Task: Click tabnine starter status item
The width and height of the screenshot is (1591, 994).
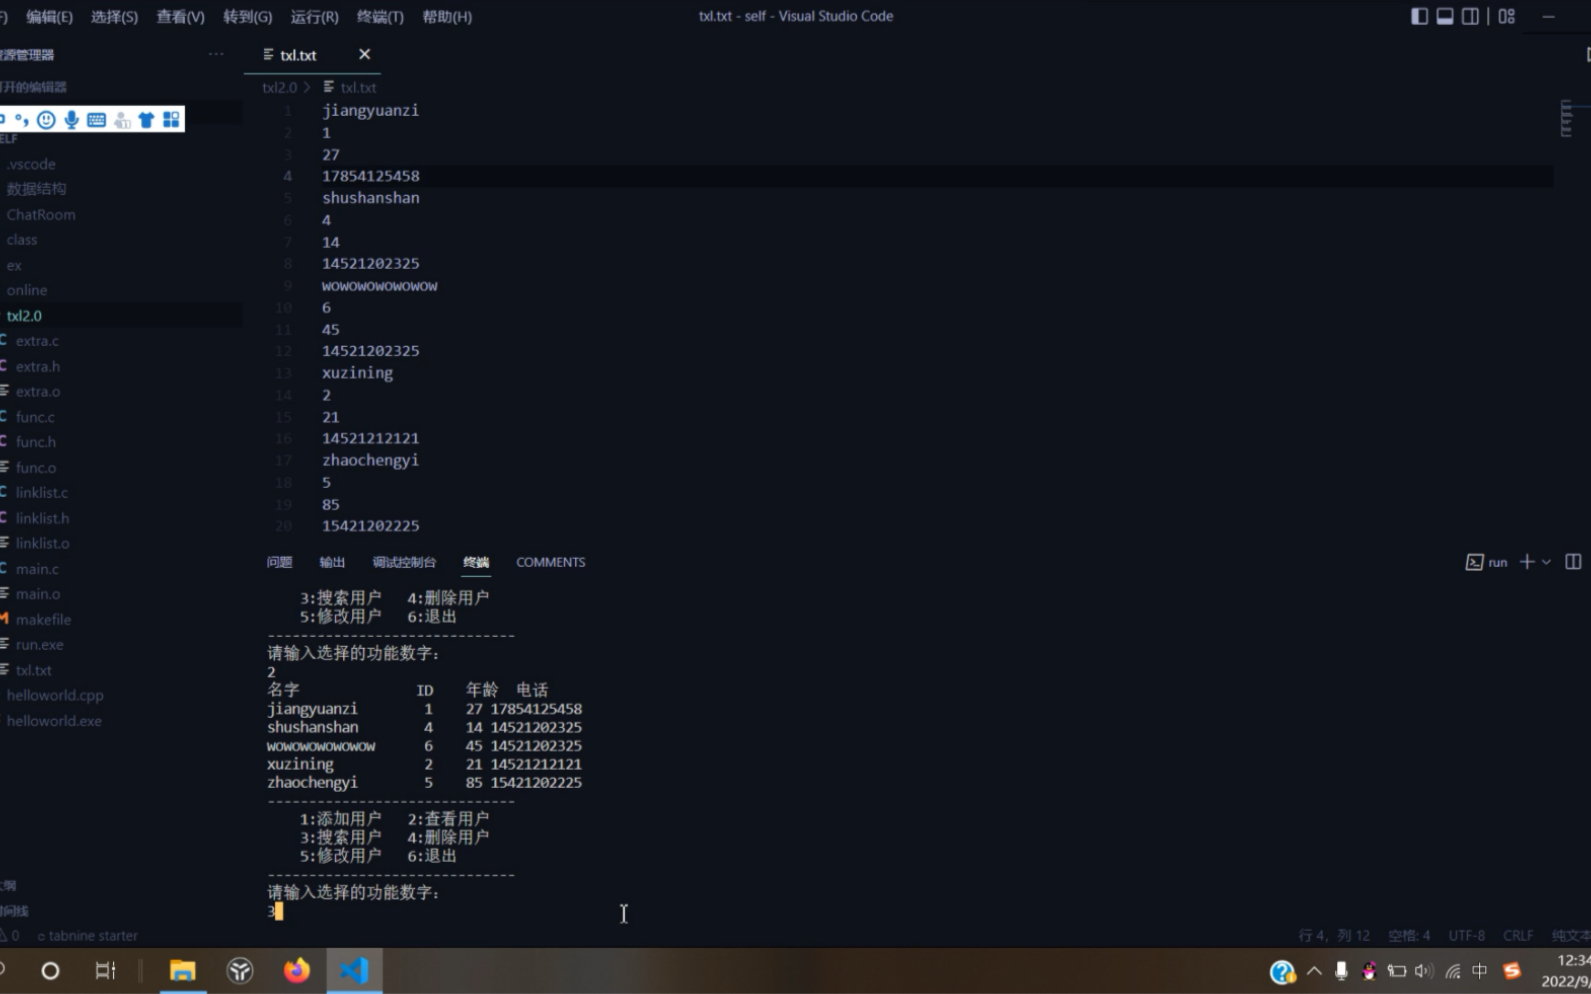Action: 88,936
